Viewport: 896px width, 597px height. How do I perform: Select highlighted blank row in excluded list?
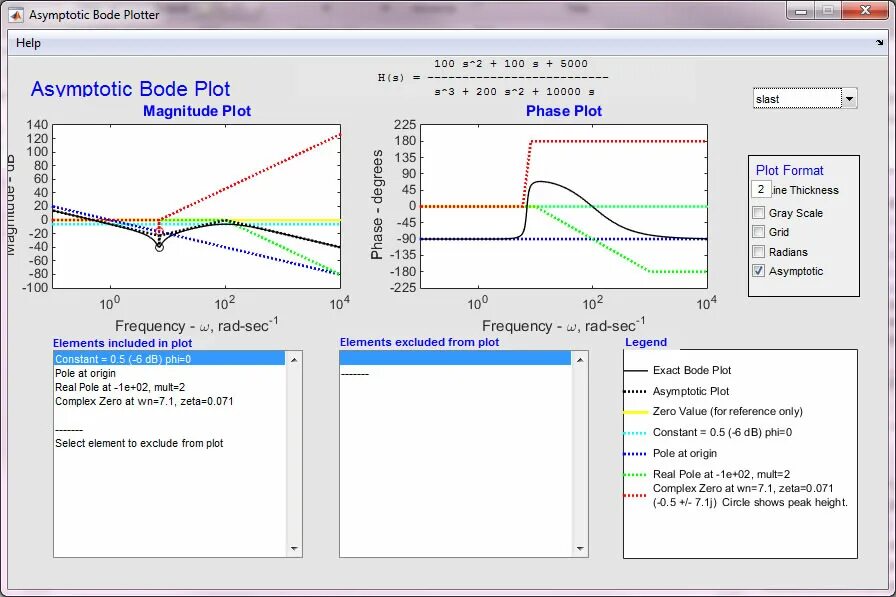[455, 358]
